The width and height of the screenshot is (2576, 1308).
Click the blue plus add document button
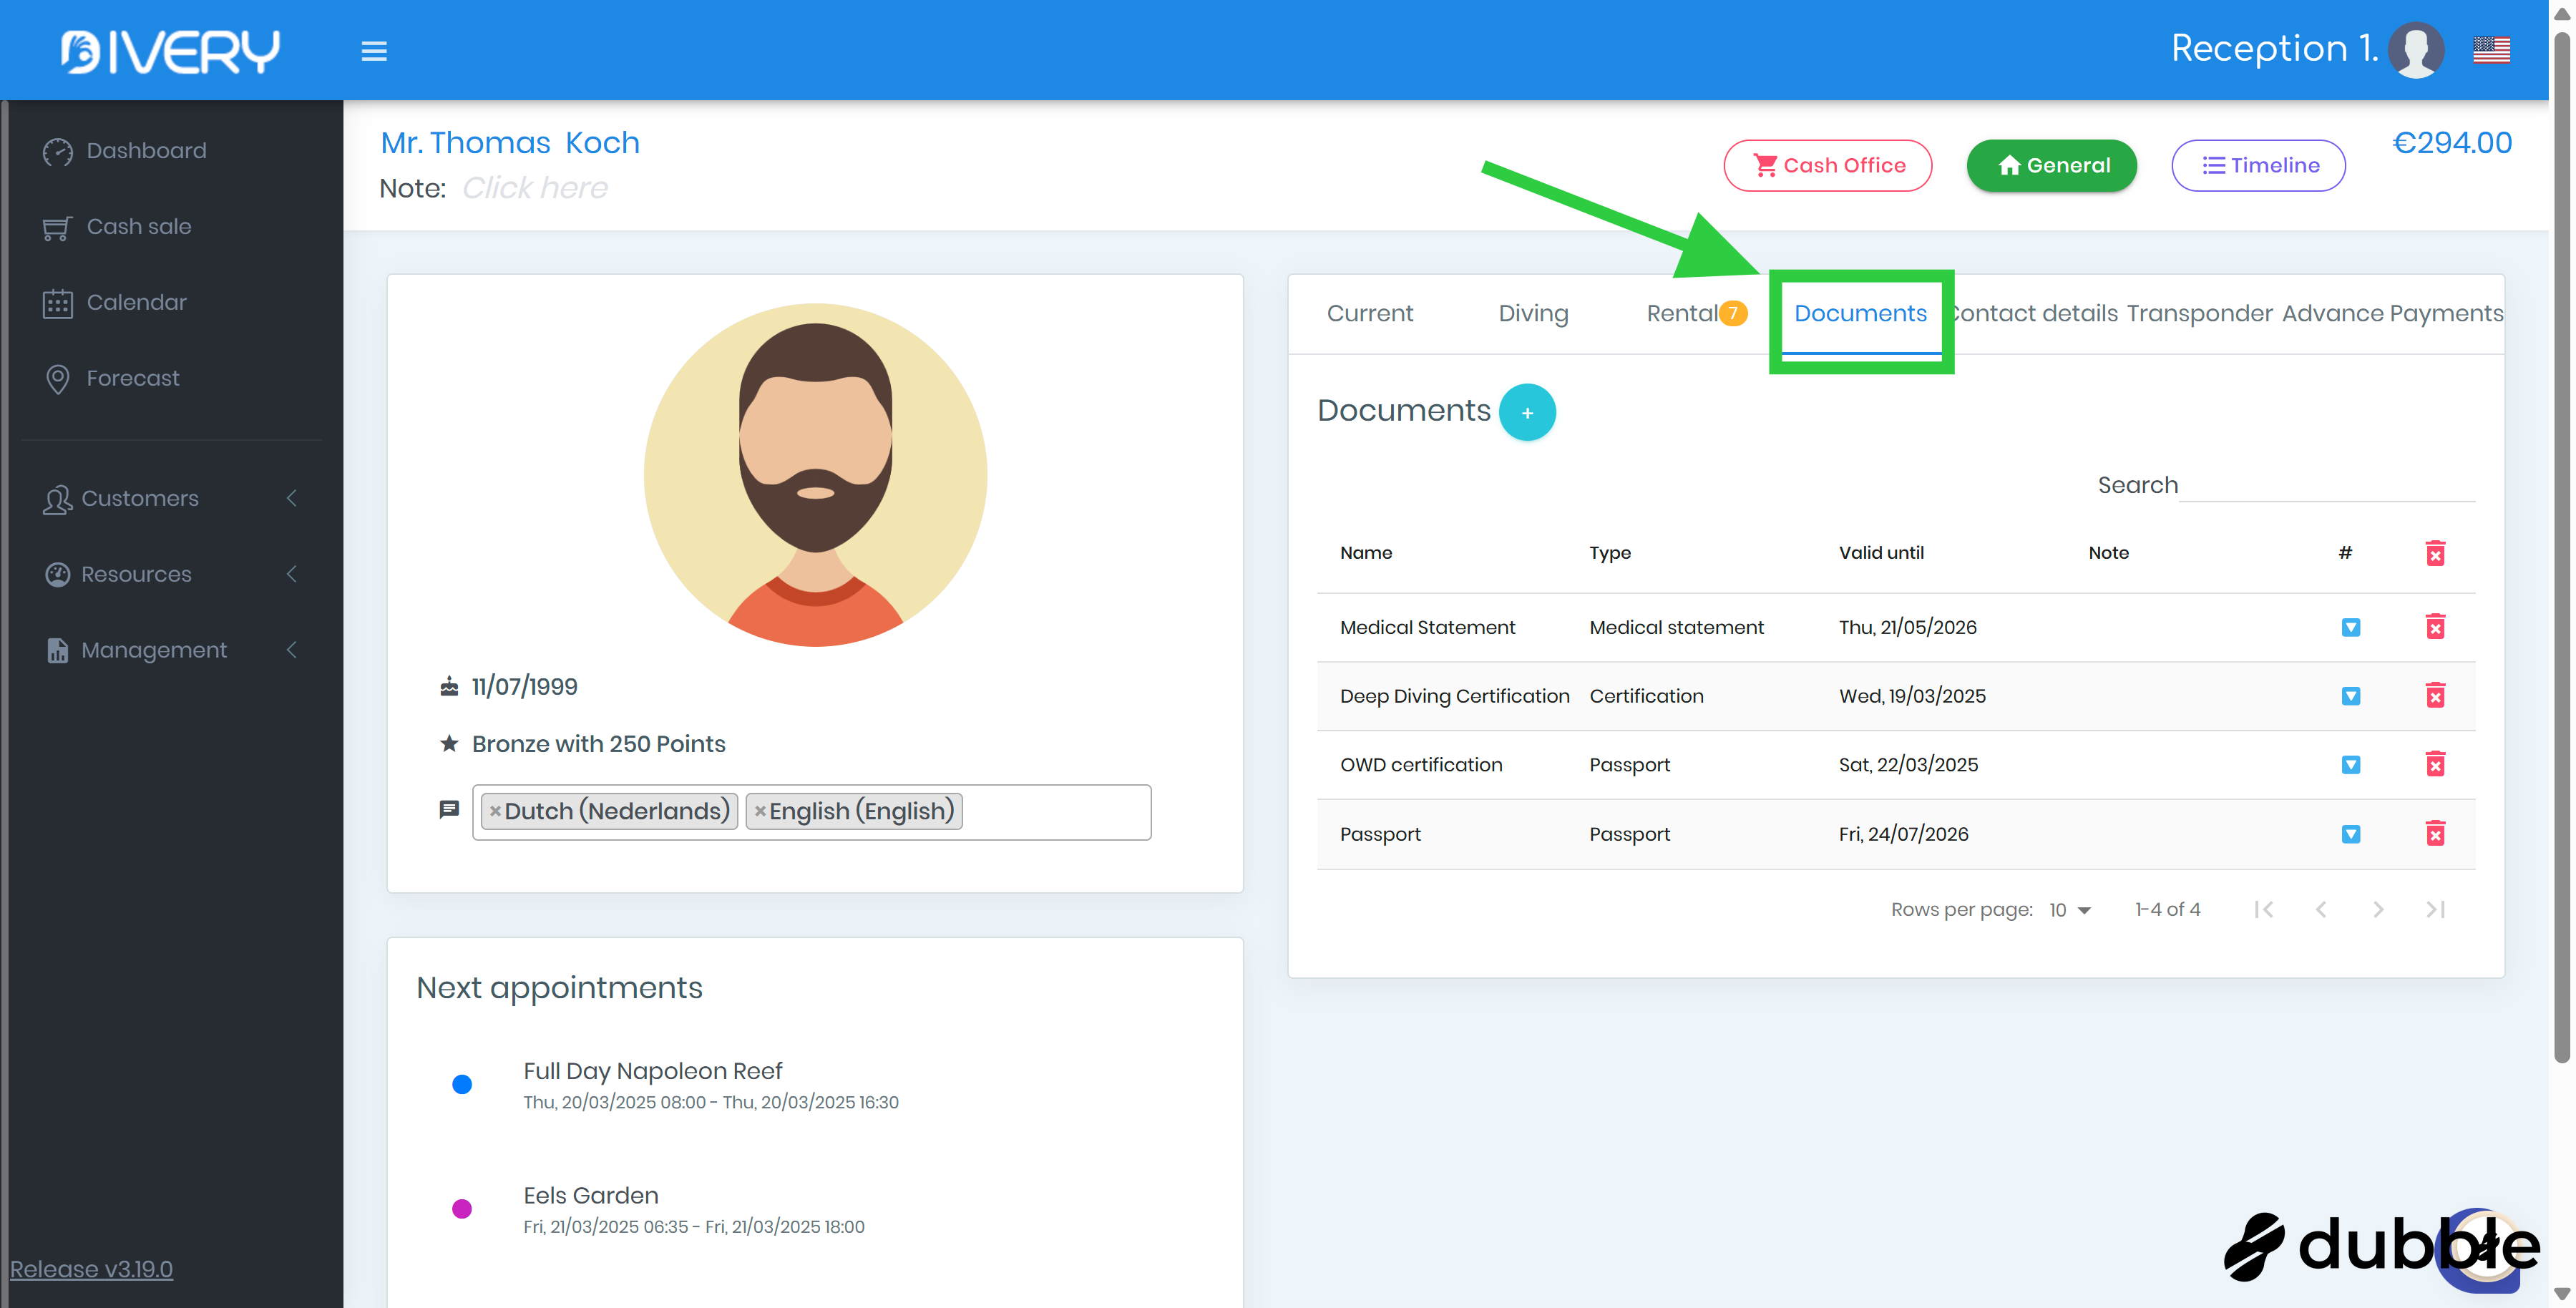tap(1526, 412)
